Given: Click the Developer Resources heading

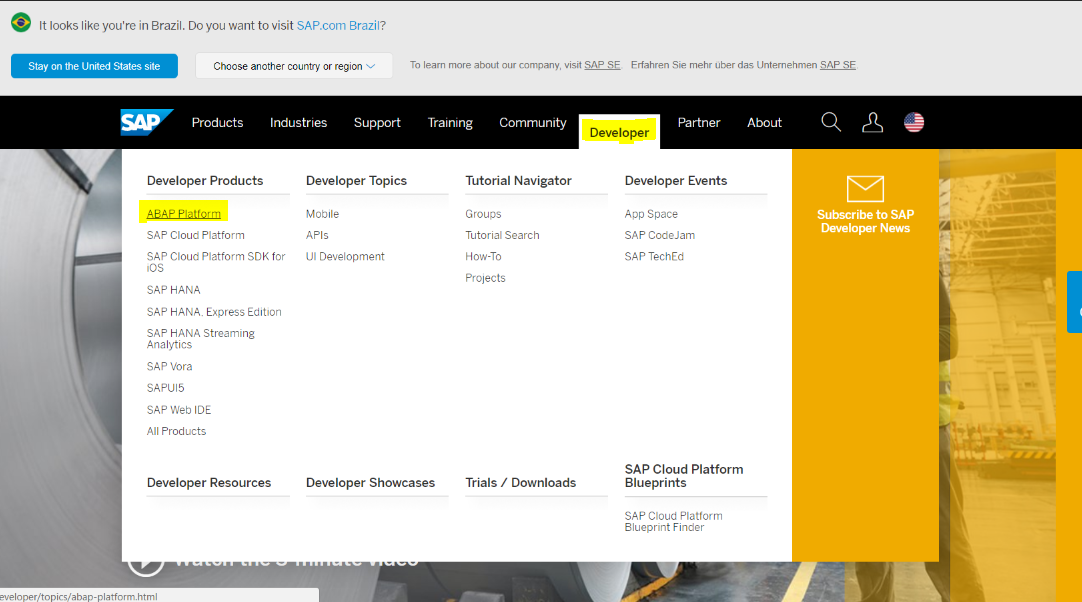Looking at the screenshot, I should 209,483.
